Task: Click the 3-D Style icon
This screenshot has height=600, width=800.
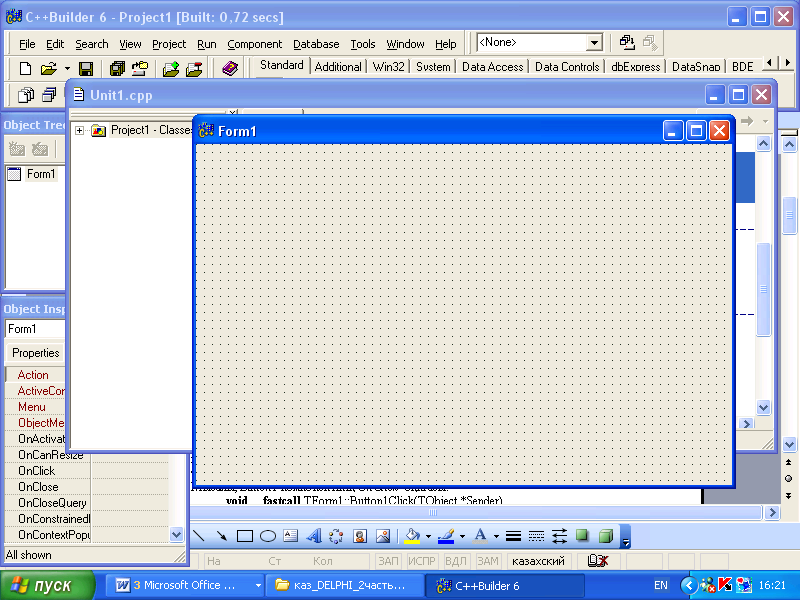Action: pyautogui.click(x=606, y=536)
